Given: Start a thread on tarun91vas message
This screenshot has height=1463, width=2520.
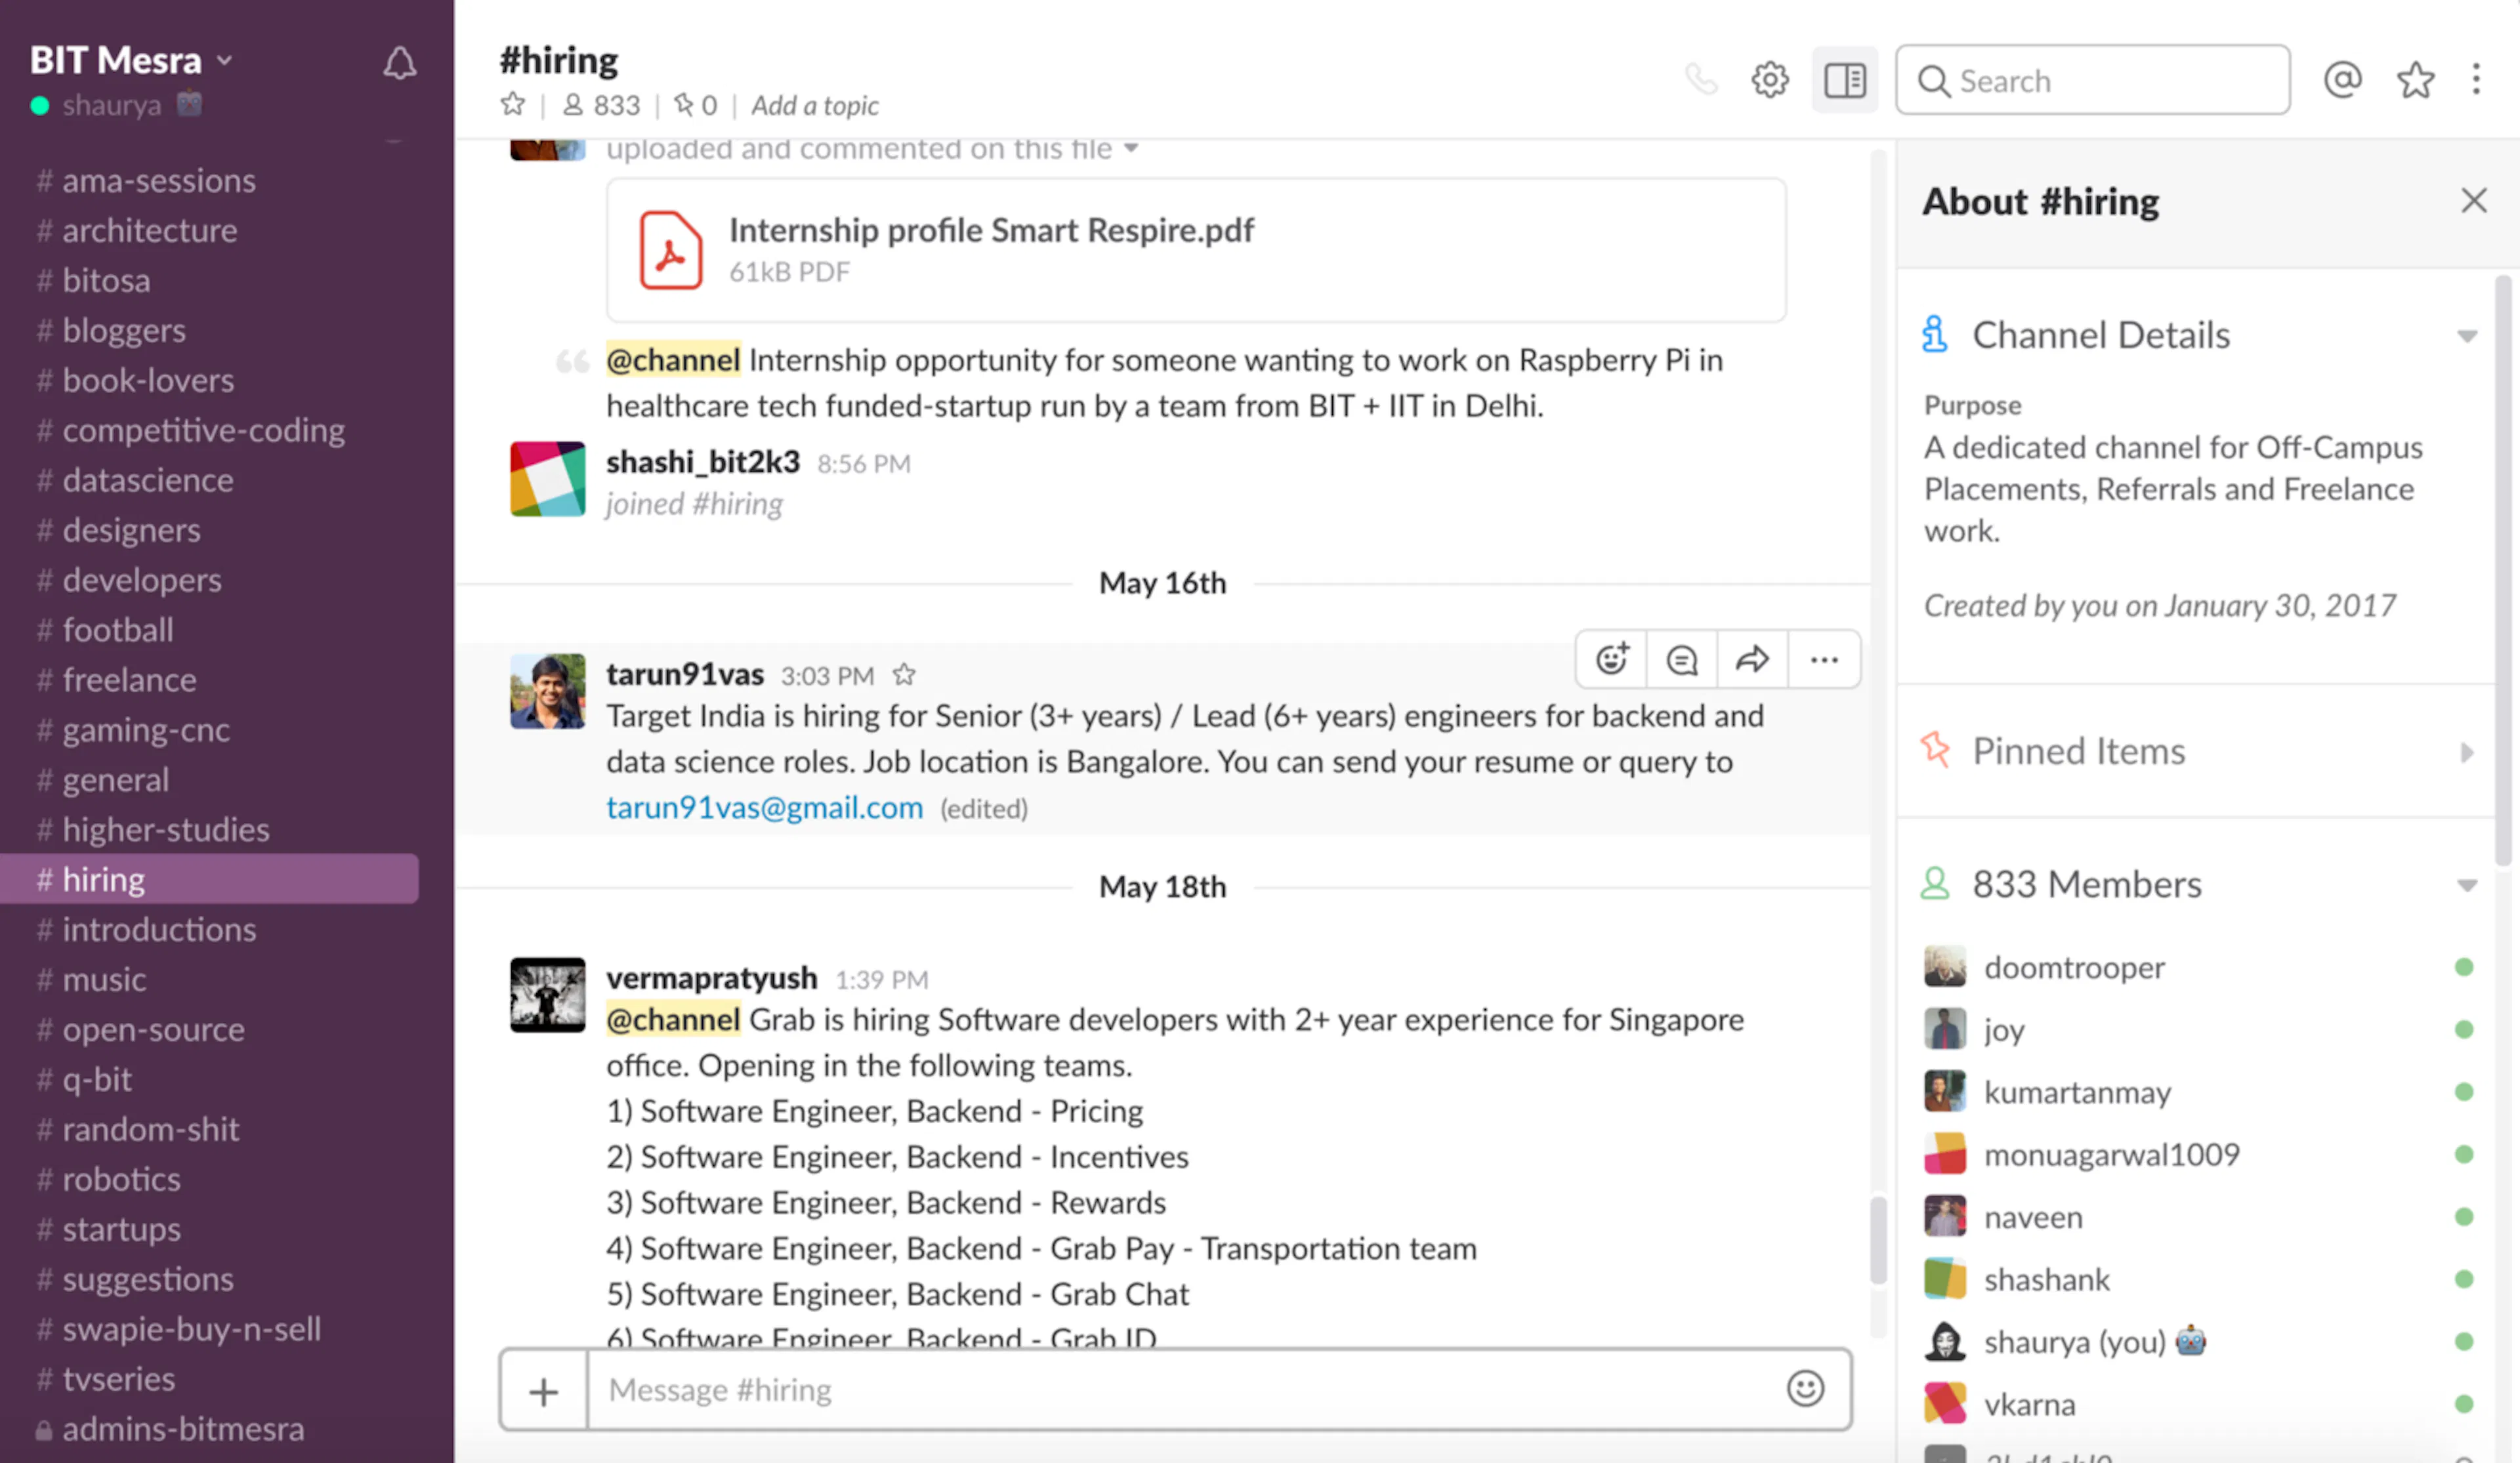Looking at the screenshot, I should (1682, 659).
